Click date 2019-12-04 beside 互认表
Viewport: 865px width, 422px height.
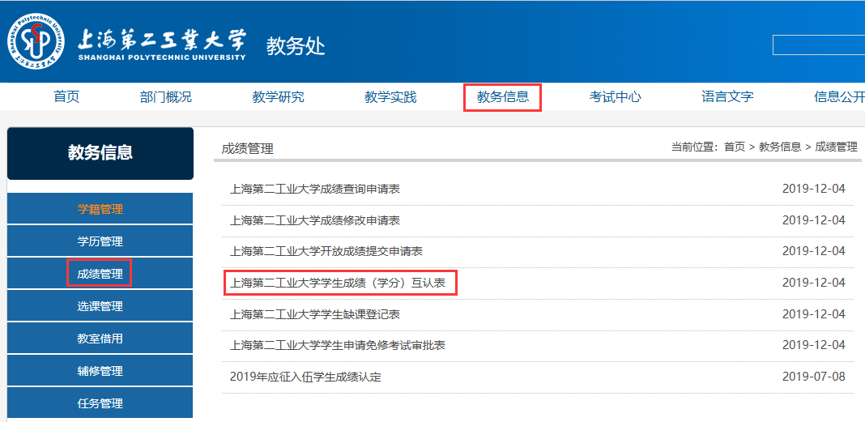click(814, 283)
